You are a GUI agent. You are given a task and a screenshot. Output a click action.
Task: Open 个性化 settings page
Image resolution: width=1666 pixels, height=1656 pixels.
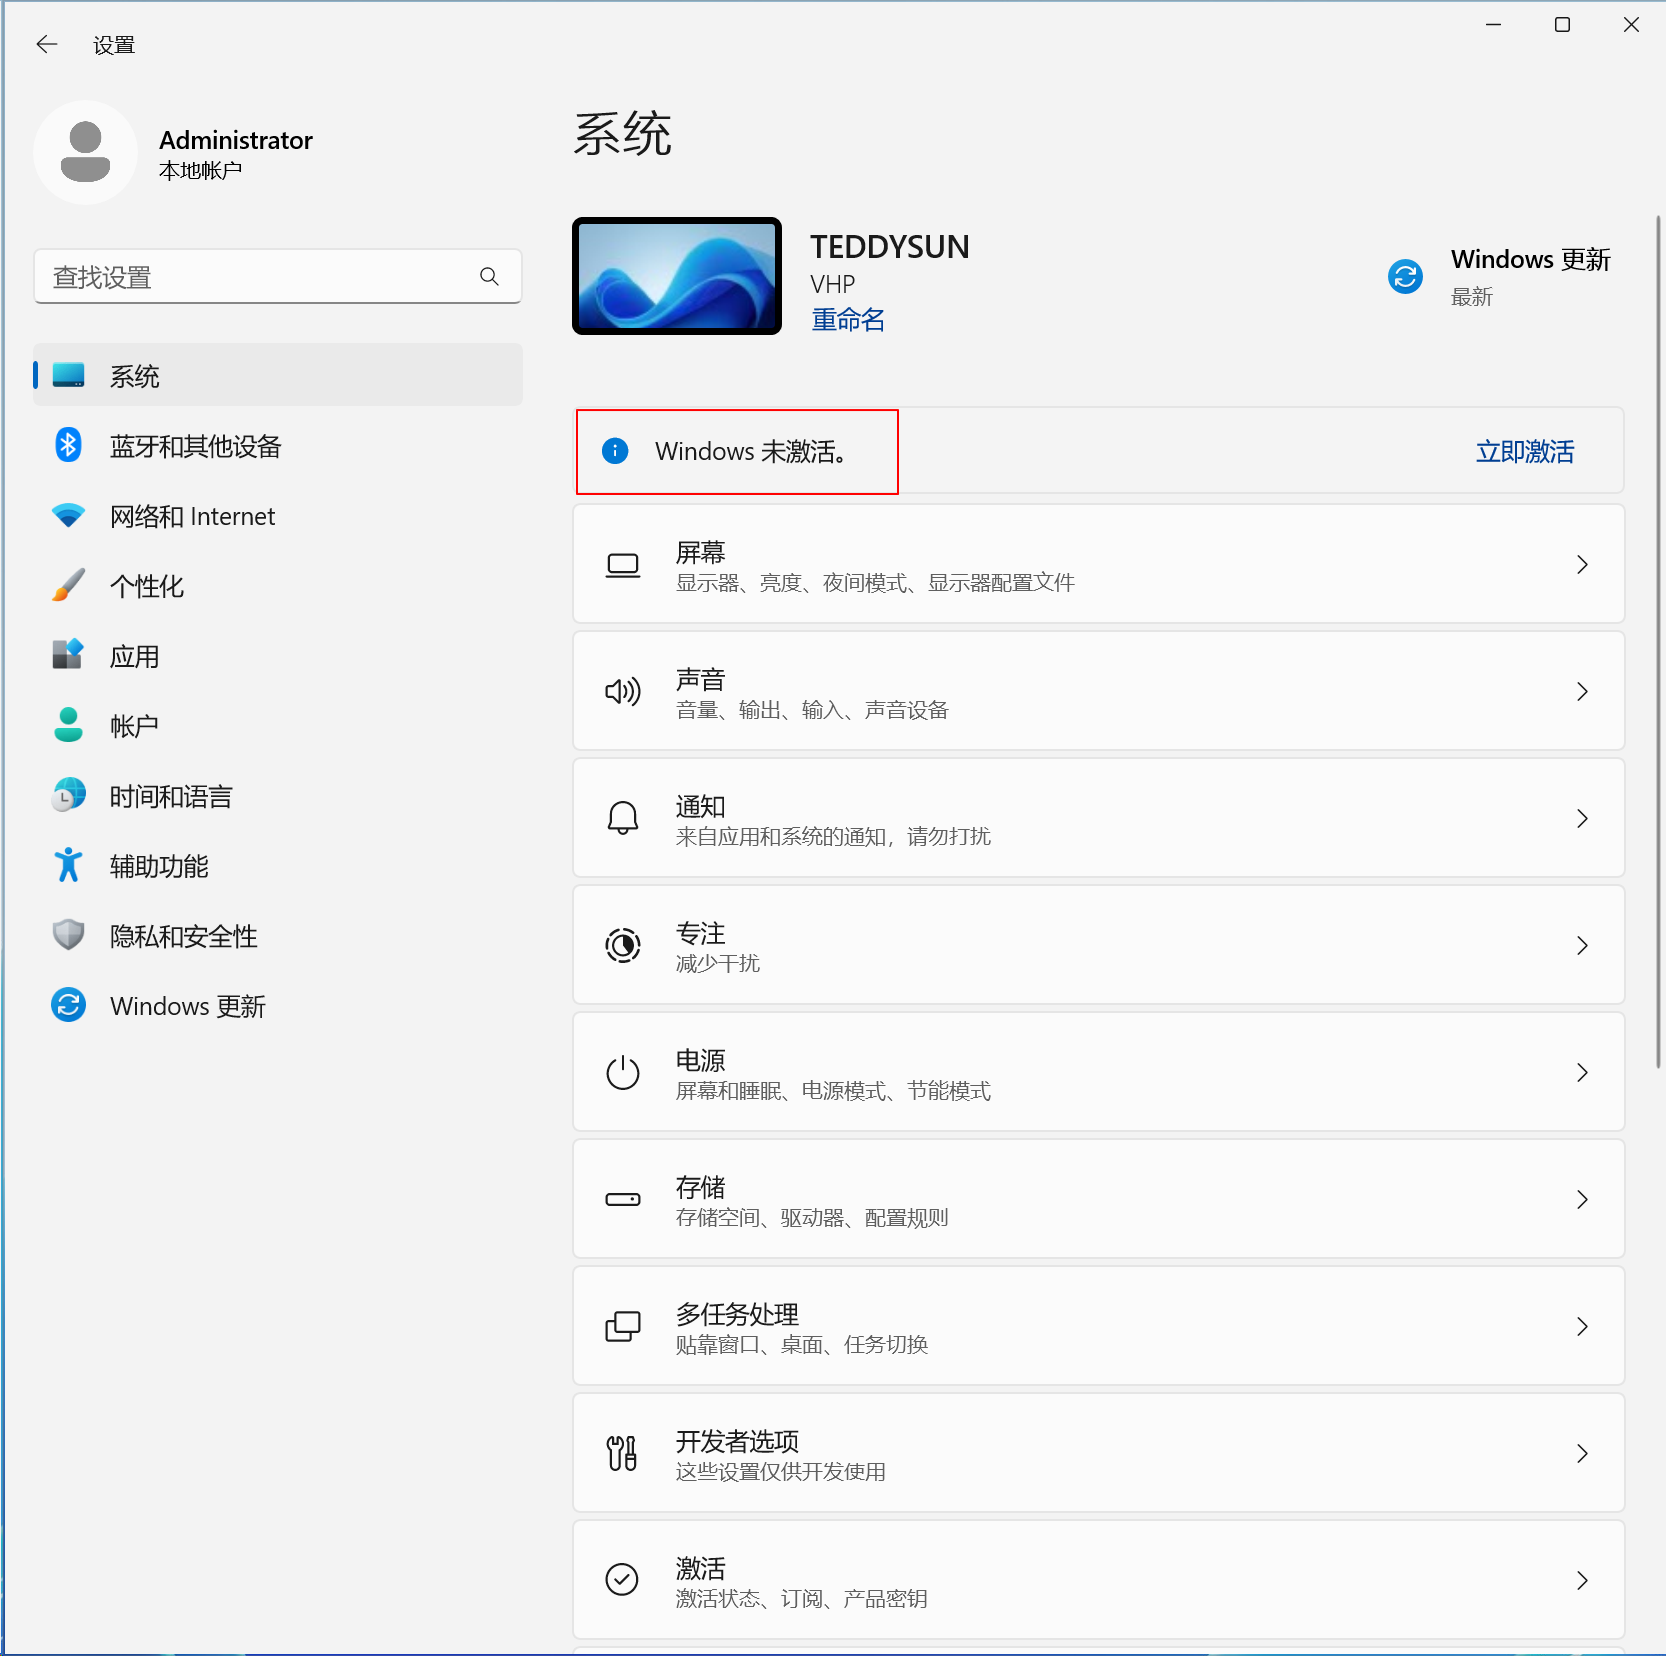278,586
